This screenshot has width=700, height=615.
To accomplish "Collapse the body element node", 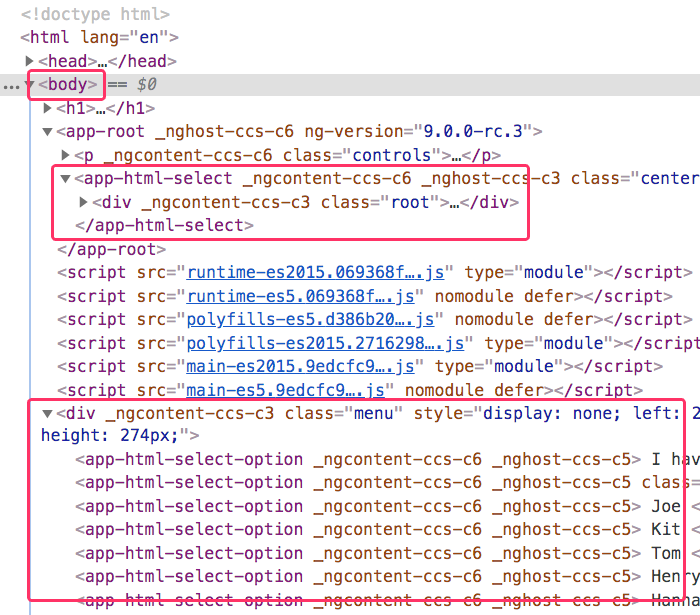I will (x=30, y=85).
